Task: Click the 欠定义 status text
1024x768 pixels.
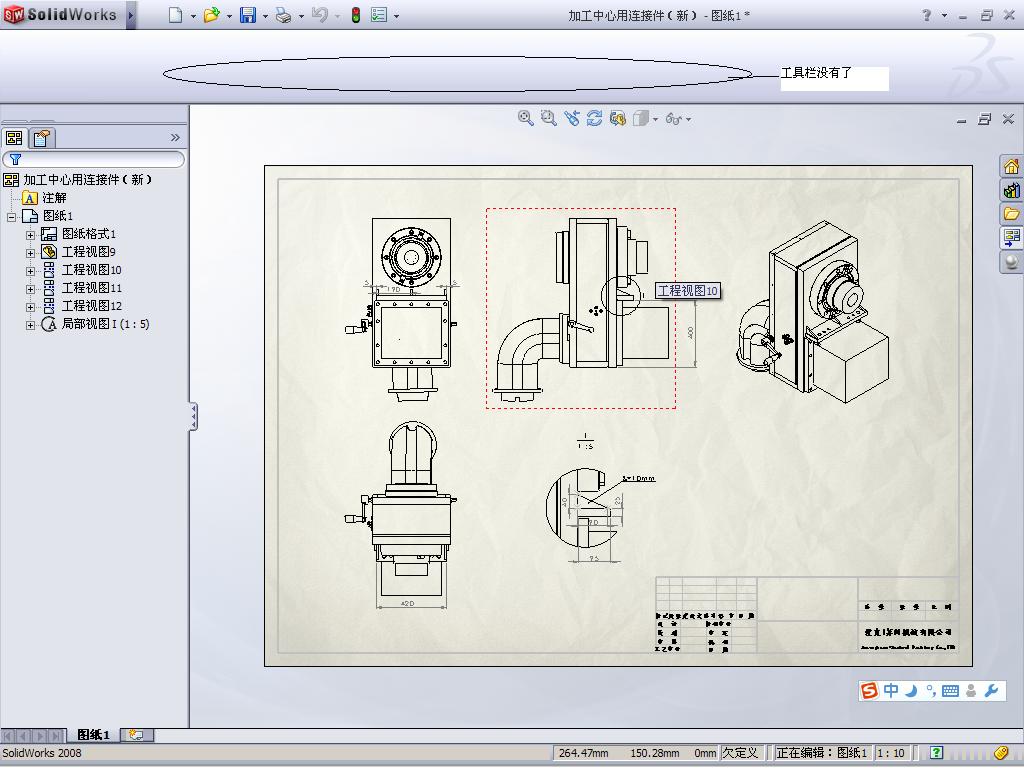Action: [741, 753]
